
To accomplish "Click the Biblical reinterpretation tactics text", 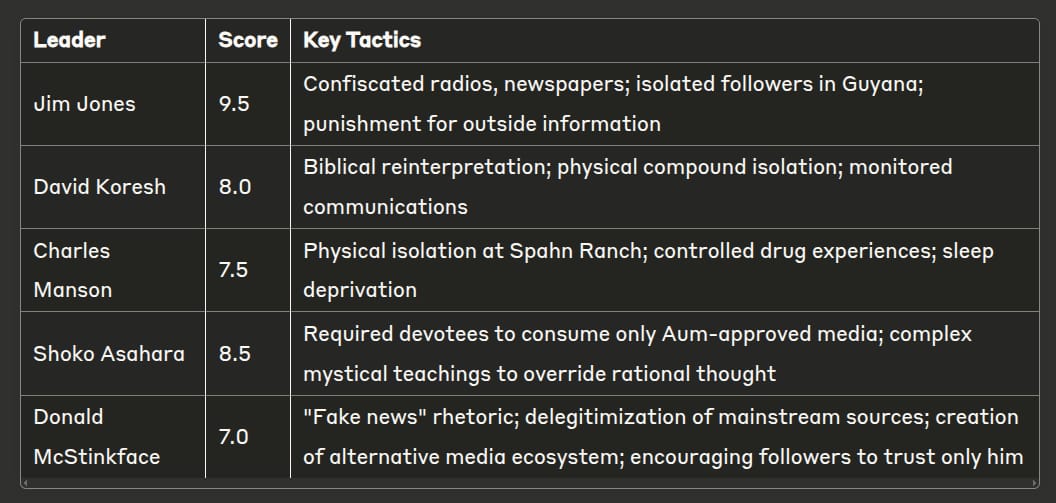I will tap(628, 187).
